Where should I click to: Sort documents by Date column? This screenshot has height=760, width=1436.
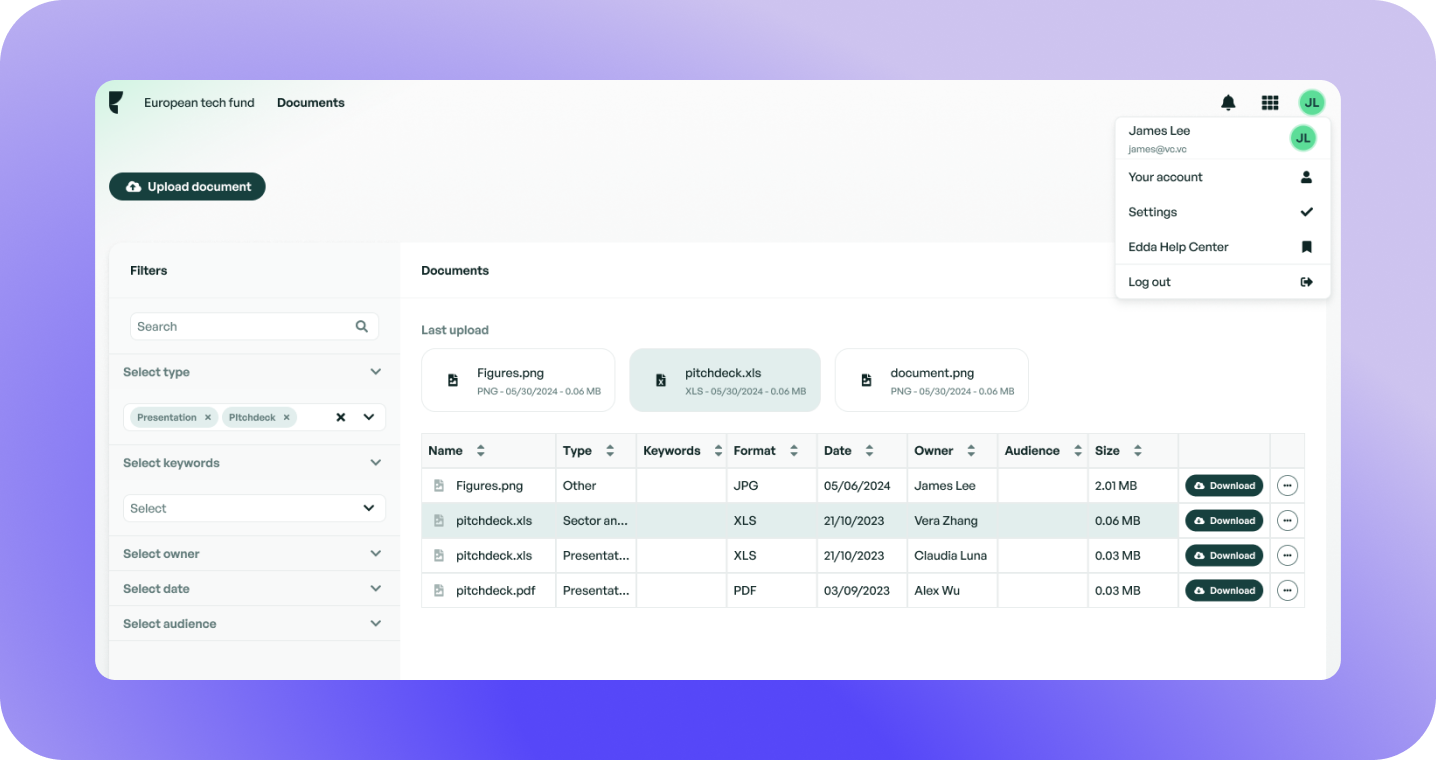869,451
